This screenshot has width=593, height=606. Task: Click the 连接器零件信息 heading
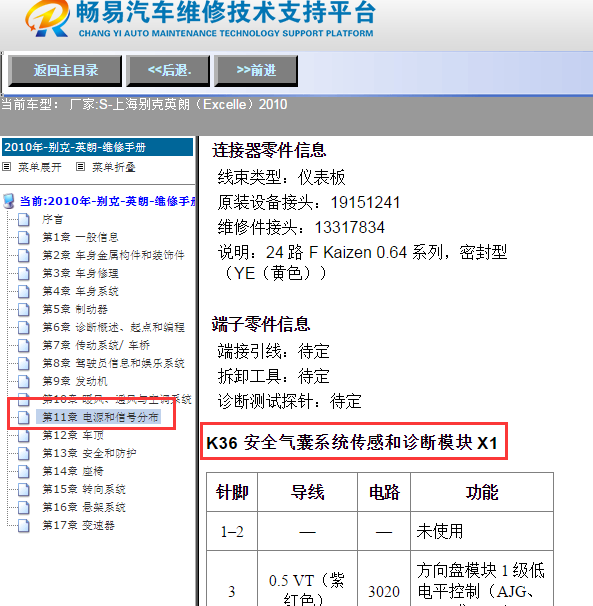[x=269, y=150]
